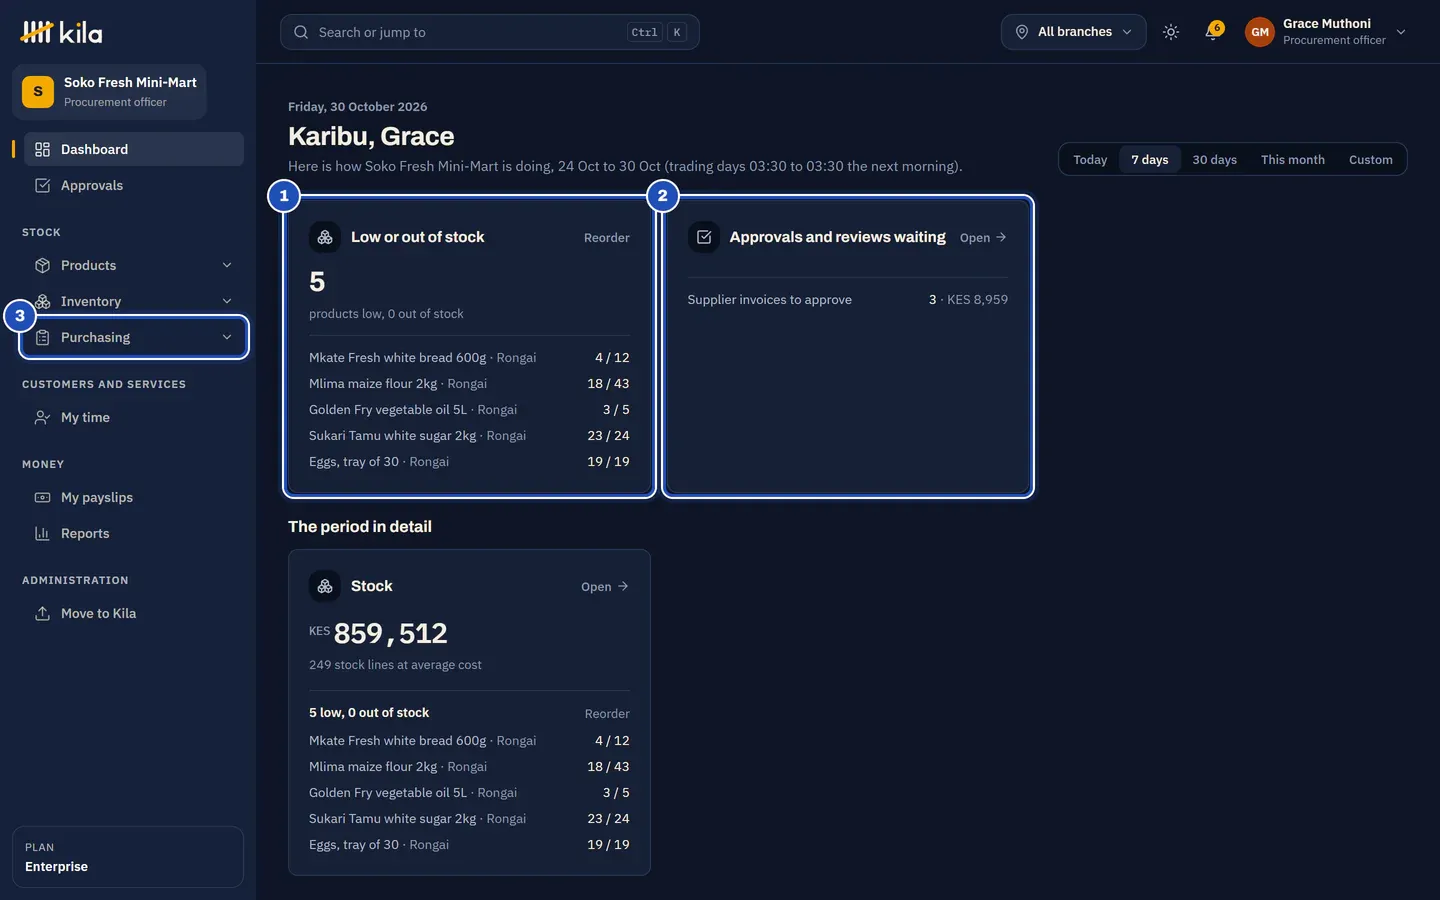Click the Inventory cubes icon

(42, 301)
